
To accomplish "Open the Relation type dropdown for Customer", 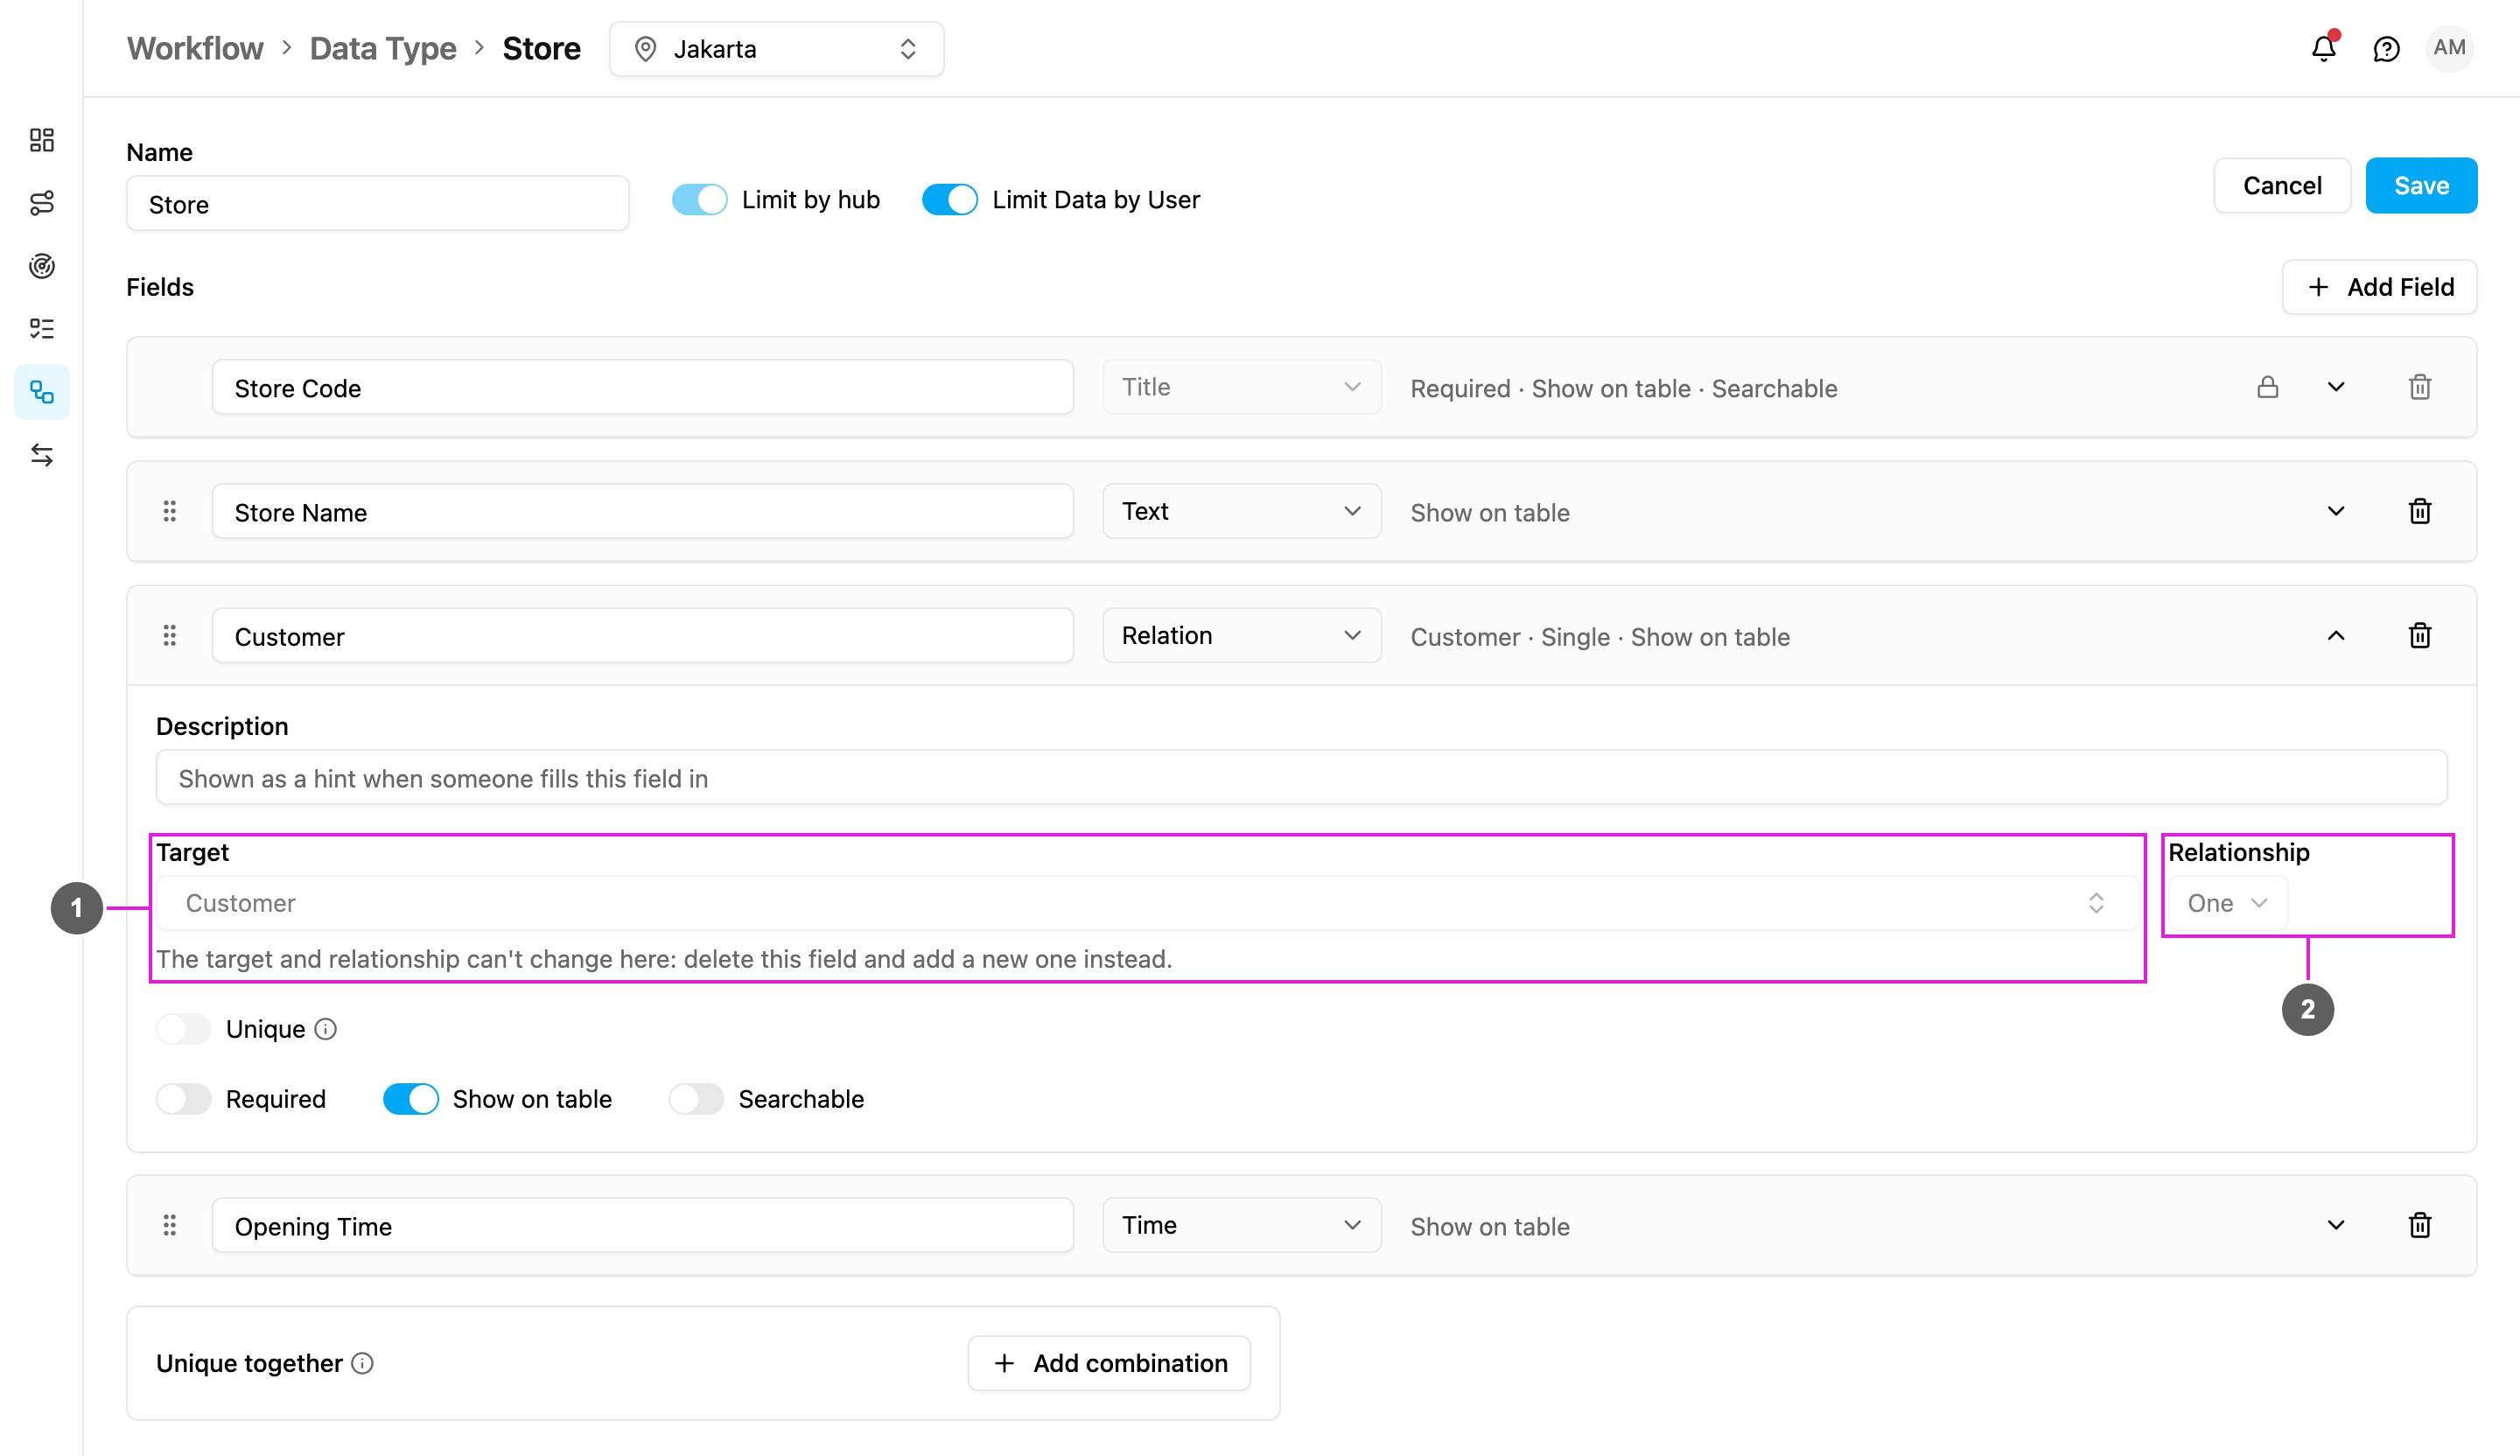I will pyautogui.click(x=1242, y=635).
